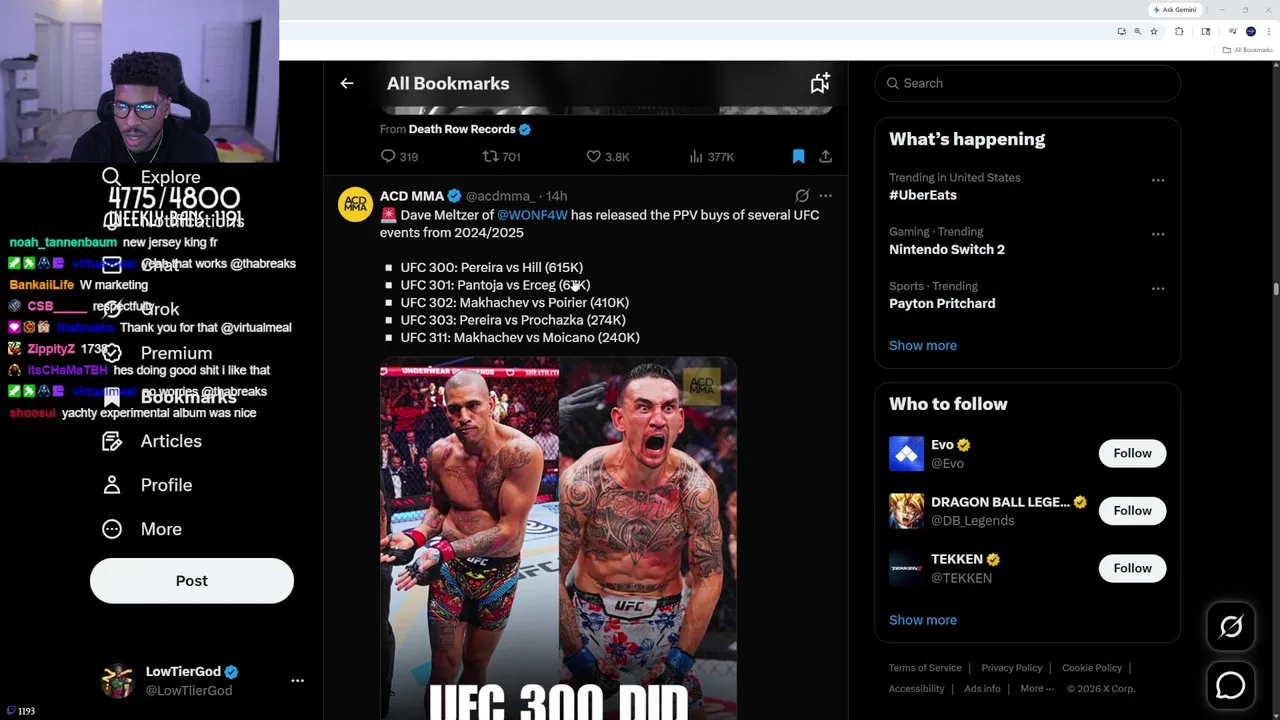Open the TEKKEN profile avatar
This screenshot has width=1280, height=720.
pyautogui.click(x=907, y=568)
